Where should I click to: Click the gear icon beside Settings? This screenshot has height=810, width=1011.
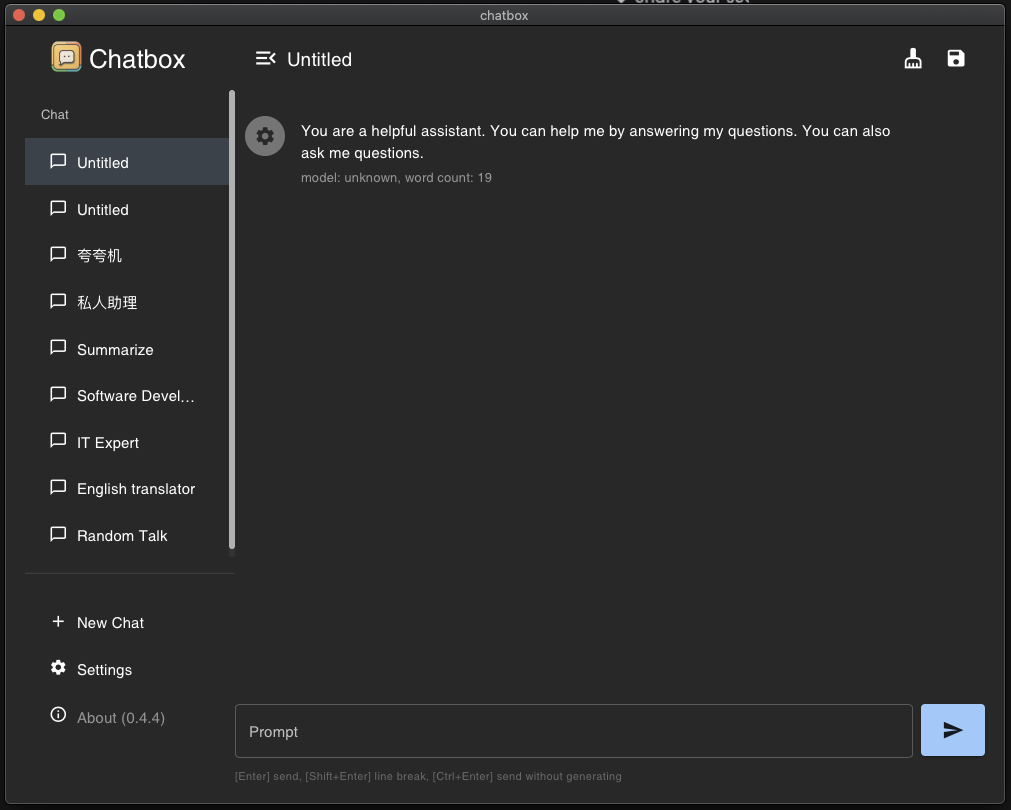[x=58, y=667]
